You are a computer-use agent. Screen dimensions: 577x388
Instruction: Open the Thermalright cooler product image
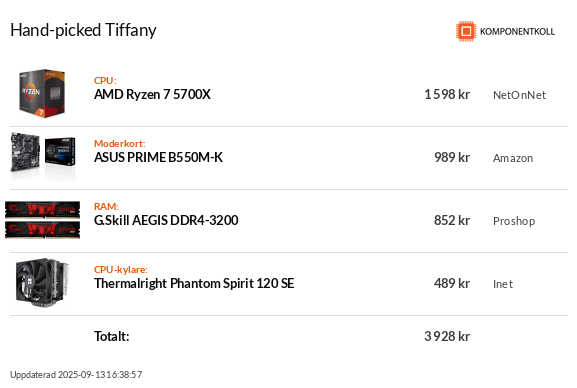coord(42,283)
